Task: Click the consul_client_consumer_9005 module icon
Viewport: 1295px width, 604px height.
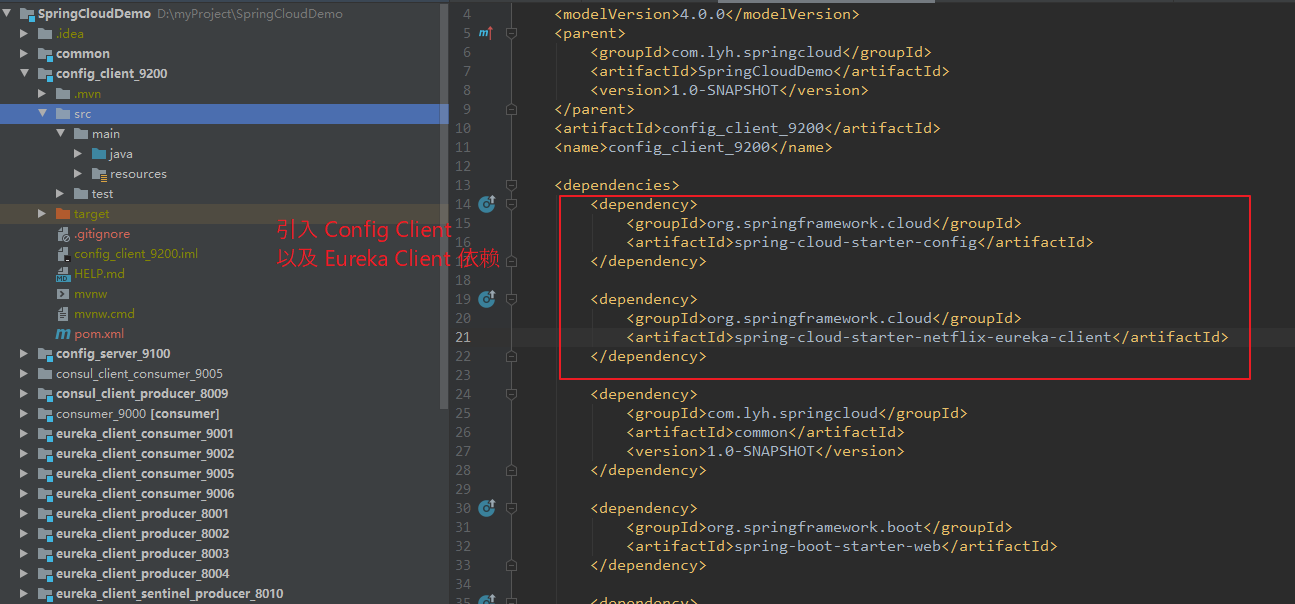Action: coord(45,374)
